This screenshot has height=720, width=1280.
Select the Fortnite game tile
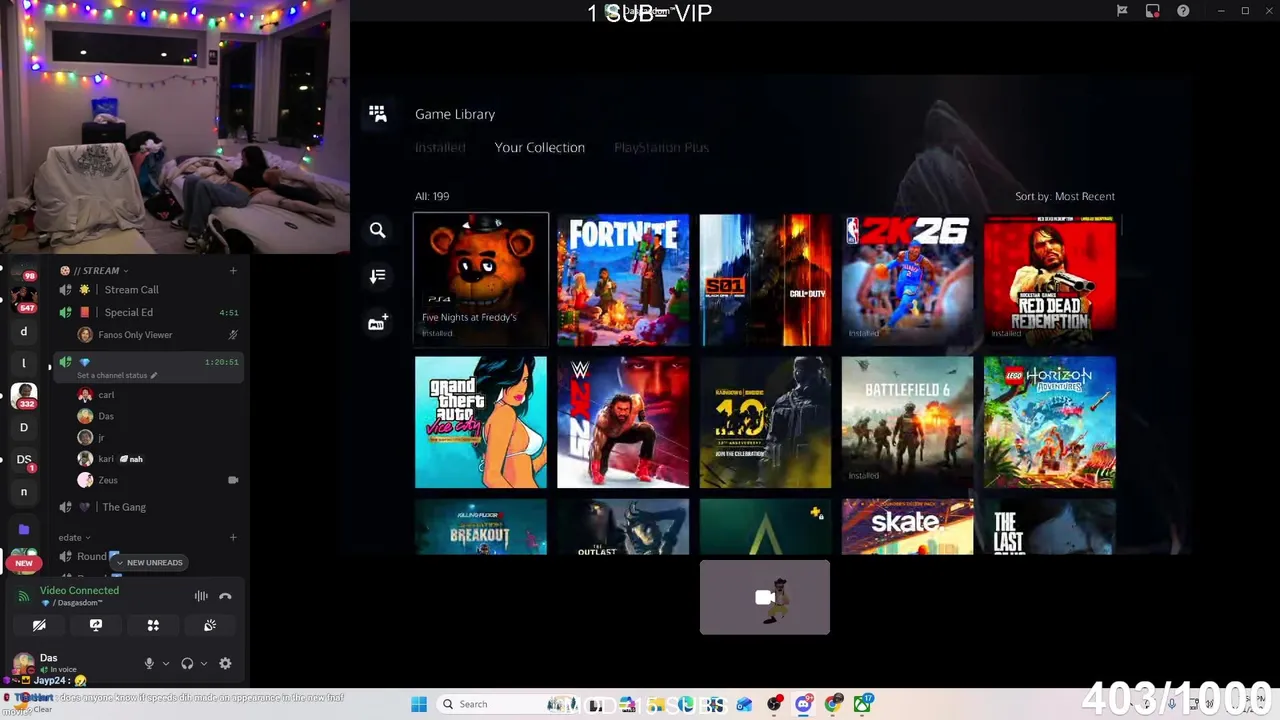tap(623, 280)
